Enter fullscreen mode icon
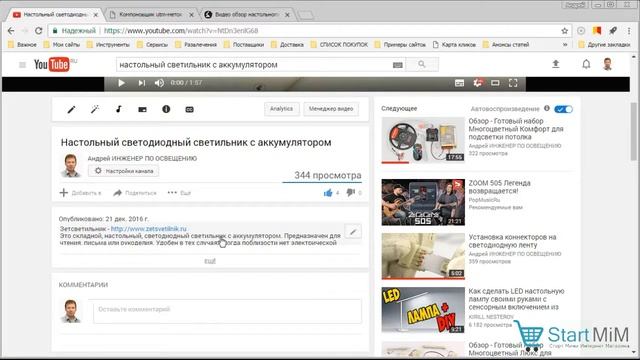The height and width of the screenshot is (360, 640). 513,83
